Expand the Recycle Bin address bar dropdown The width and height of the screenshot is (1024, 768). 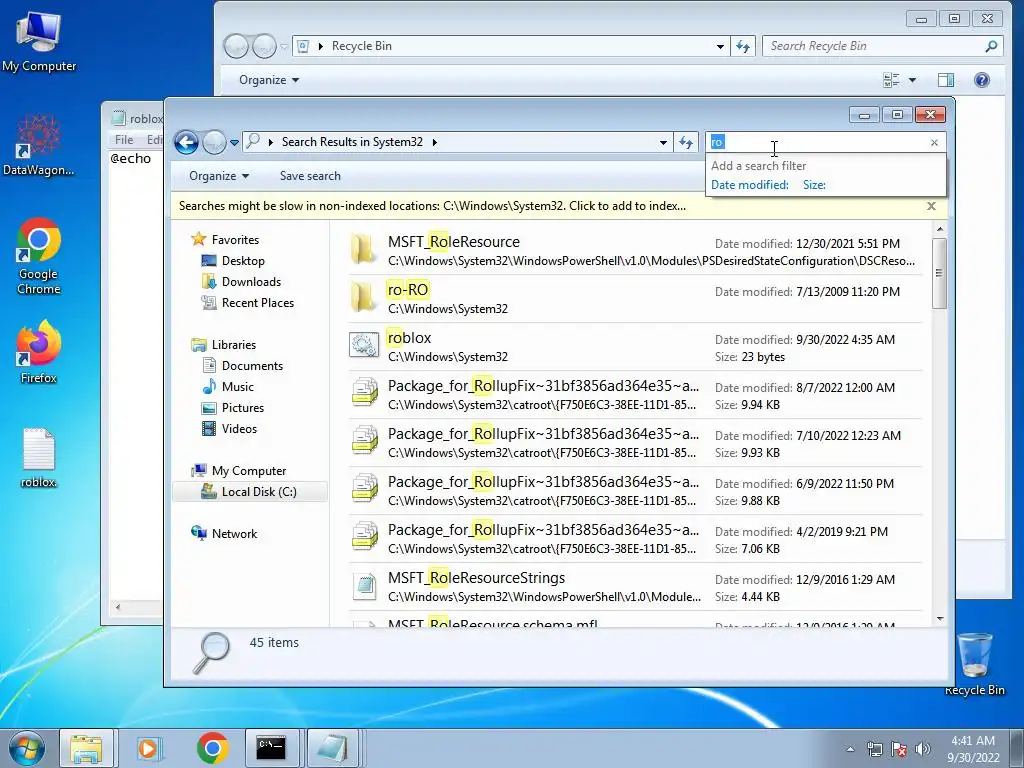tap(720, 46)
